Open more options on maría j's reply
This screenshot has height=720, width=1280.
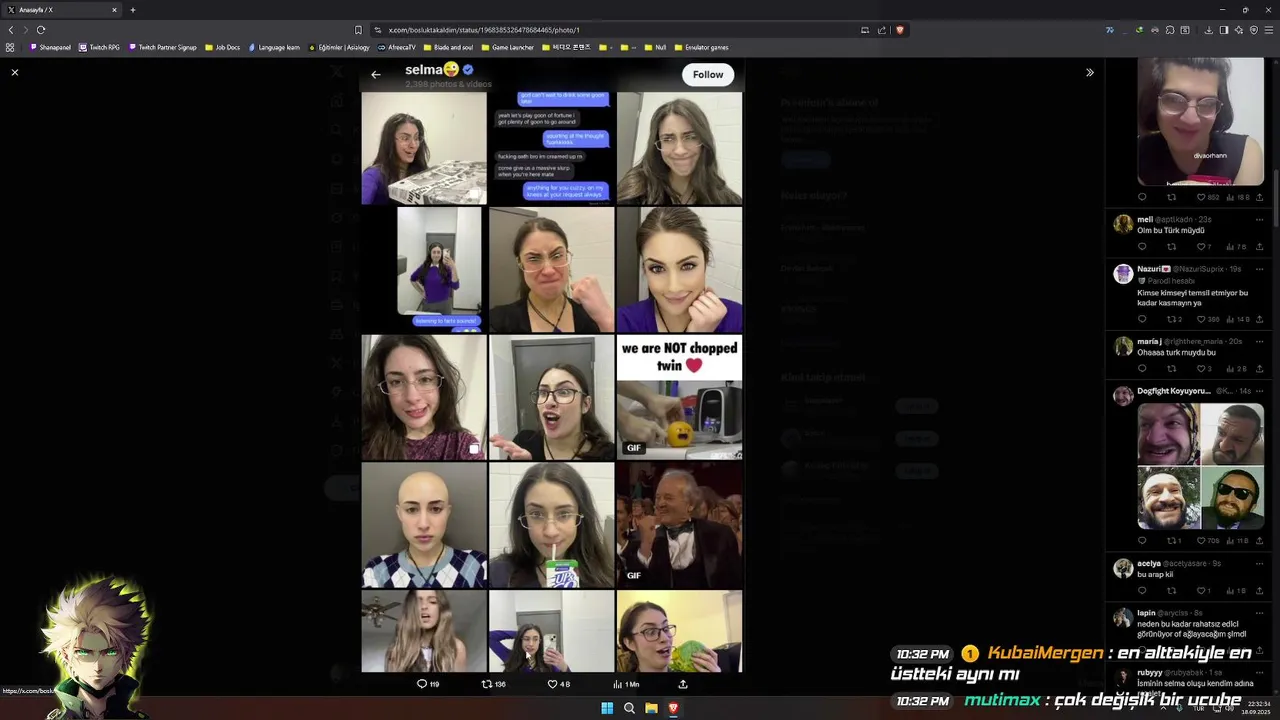(x=1259, y=341)
